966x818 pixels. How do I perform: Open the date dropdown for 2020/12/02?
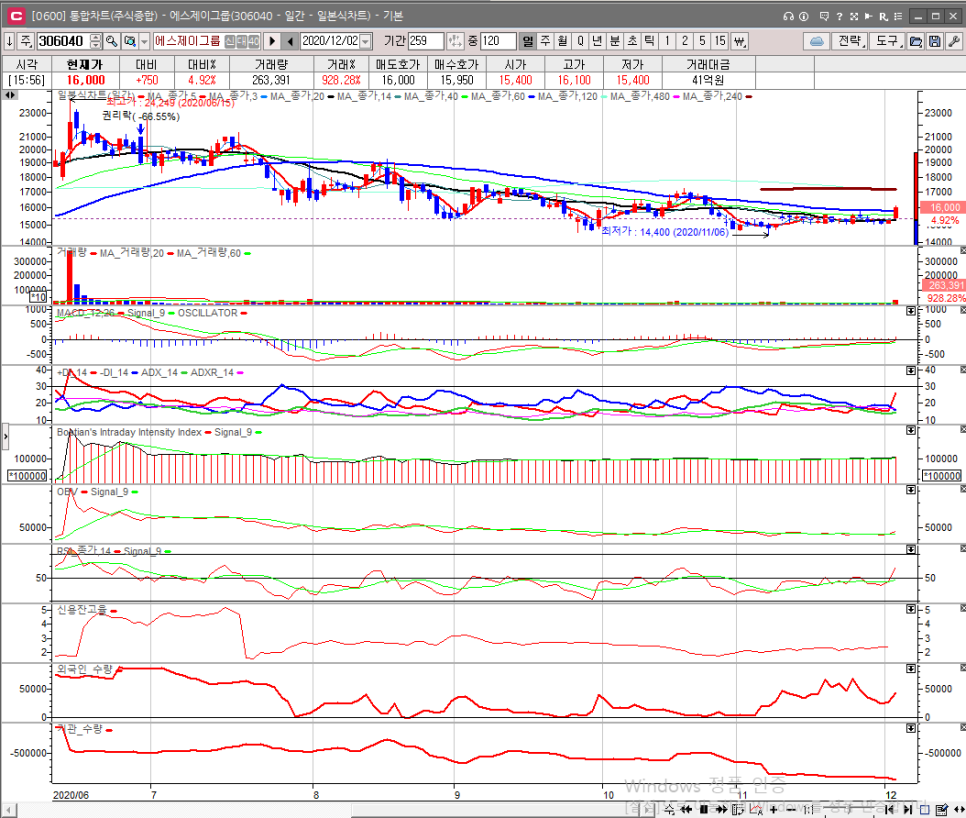[x=366, y=41]
